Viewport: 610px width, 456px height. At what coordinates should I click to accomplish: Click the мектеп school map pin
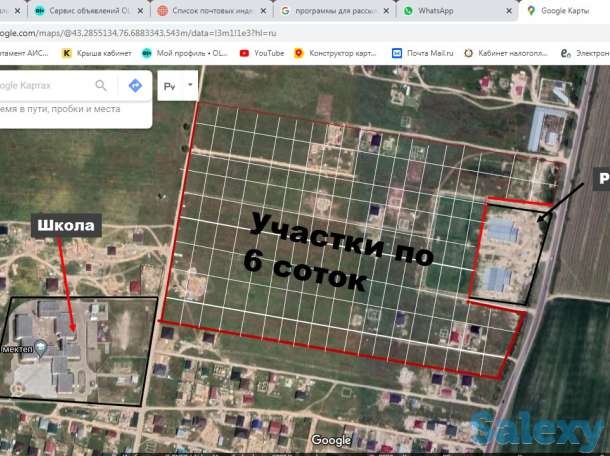(x=41, y=348)
